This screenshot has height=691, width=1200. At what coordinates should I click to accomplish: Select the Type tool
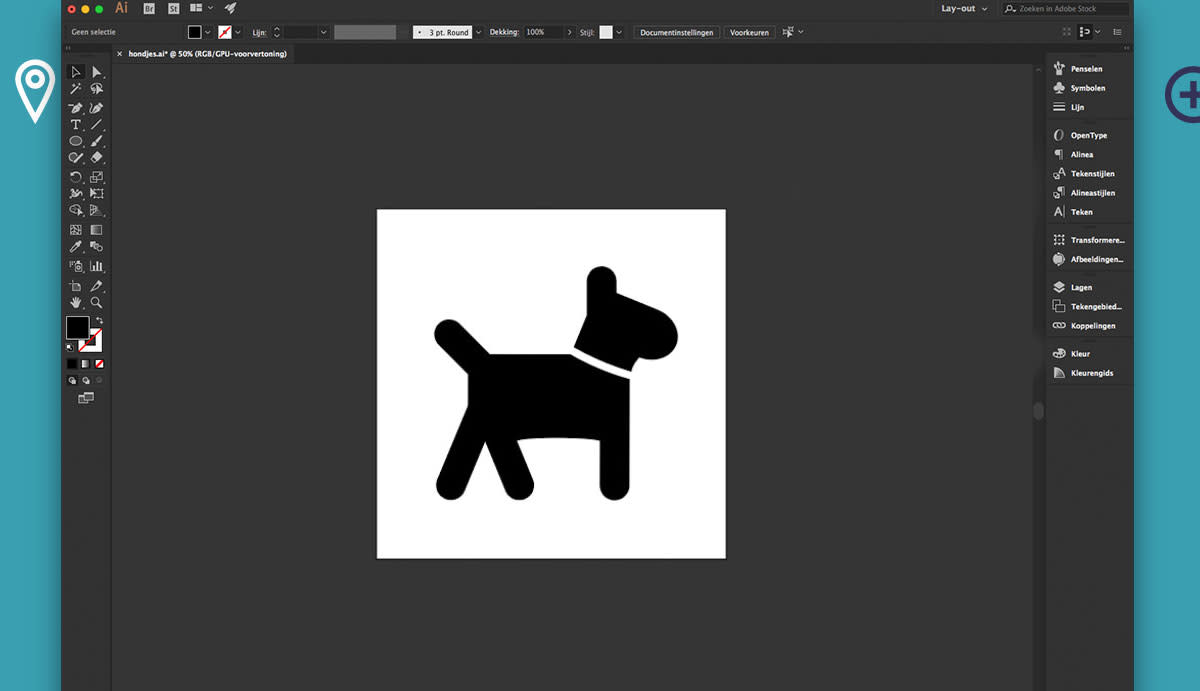click(x=76, y=125)
